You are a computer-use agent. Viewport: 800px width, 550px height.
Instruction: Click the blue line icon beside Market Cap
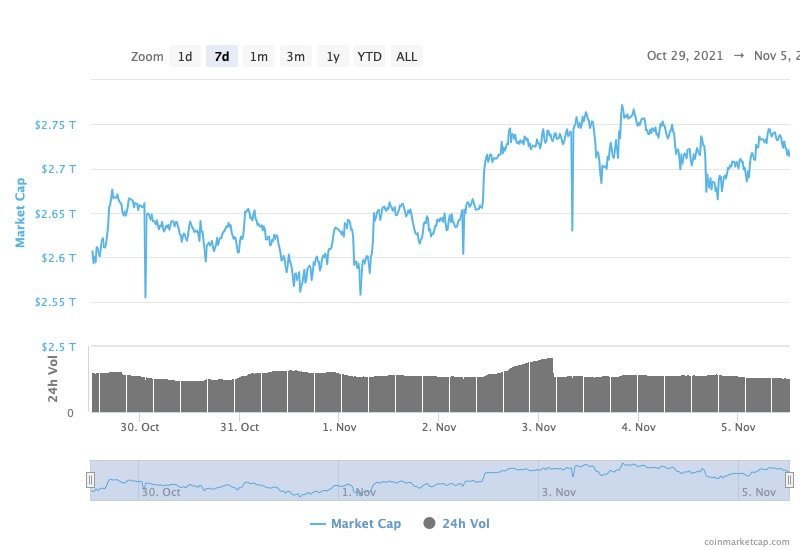[318, 523]
